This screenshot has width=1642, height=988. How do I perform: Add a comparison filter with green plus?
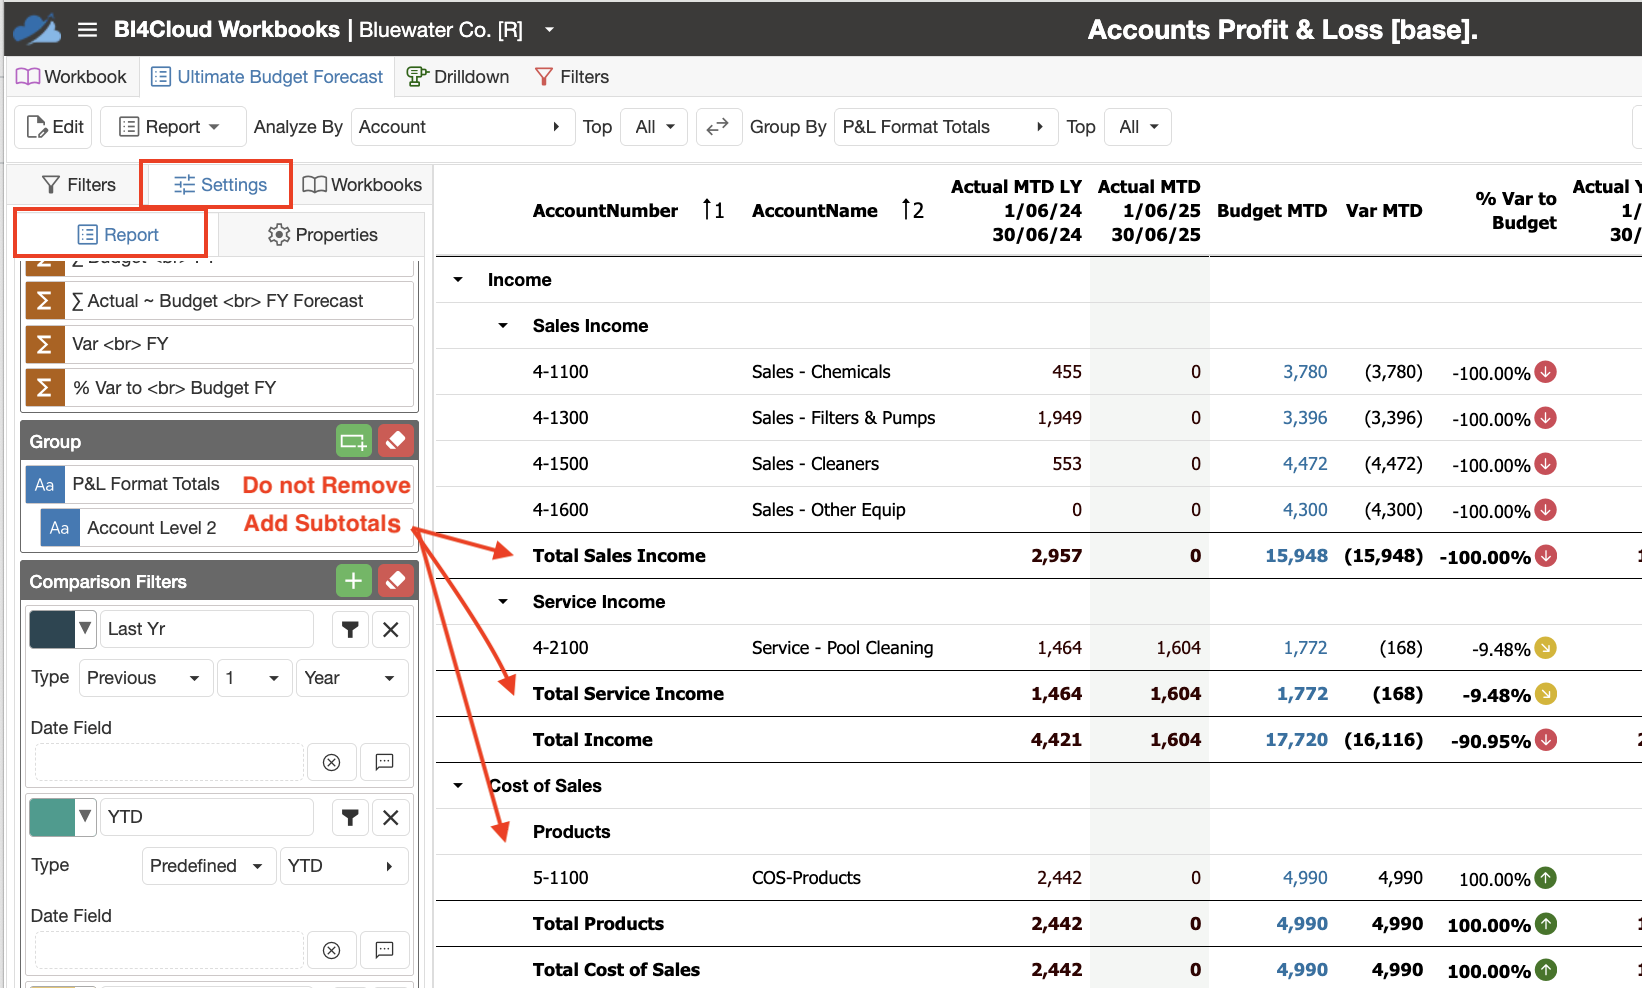pyautogui.click(x=353, y=581)
